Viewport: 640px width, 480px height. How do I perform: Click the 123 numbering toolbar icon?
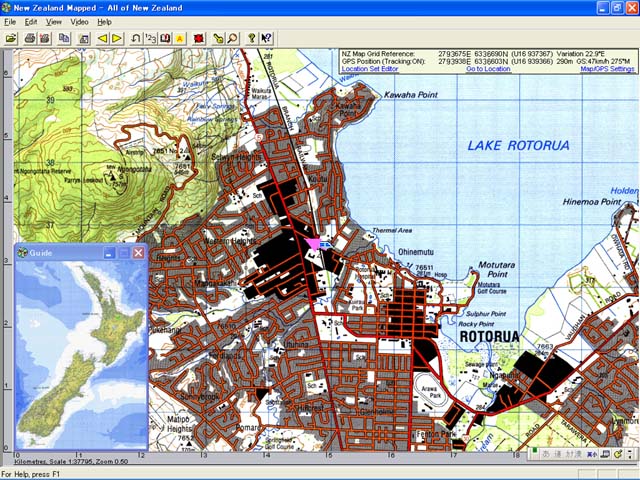click(151, 38)
